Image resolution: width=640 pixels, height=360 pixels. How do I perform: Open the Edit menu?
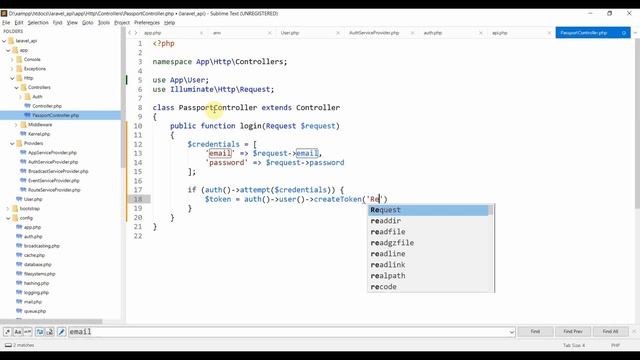pyautogui.click(x=19, y=22)
